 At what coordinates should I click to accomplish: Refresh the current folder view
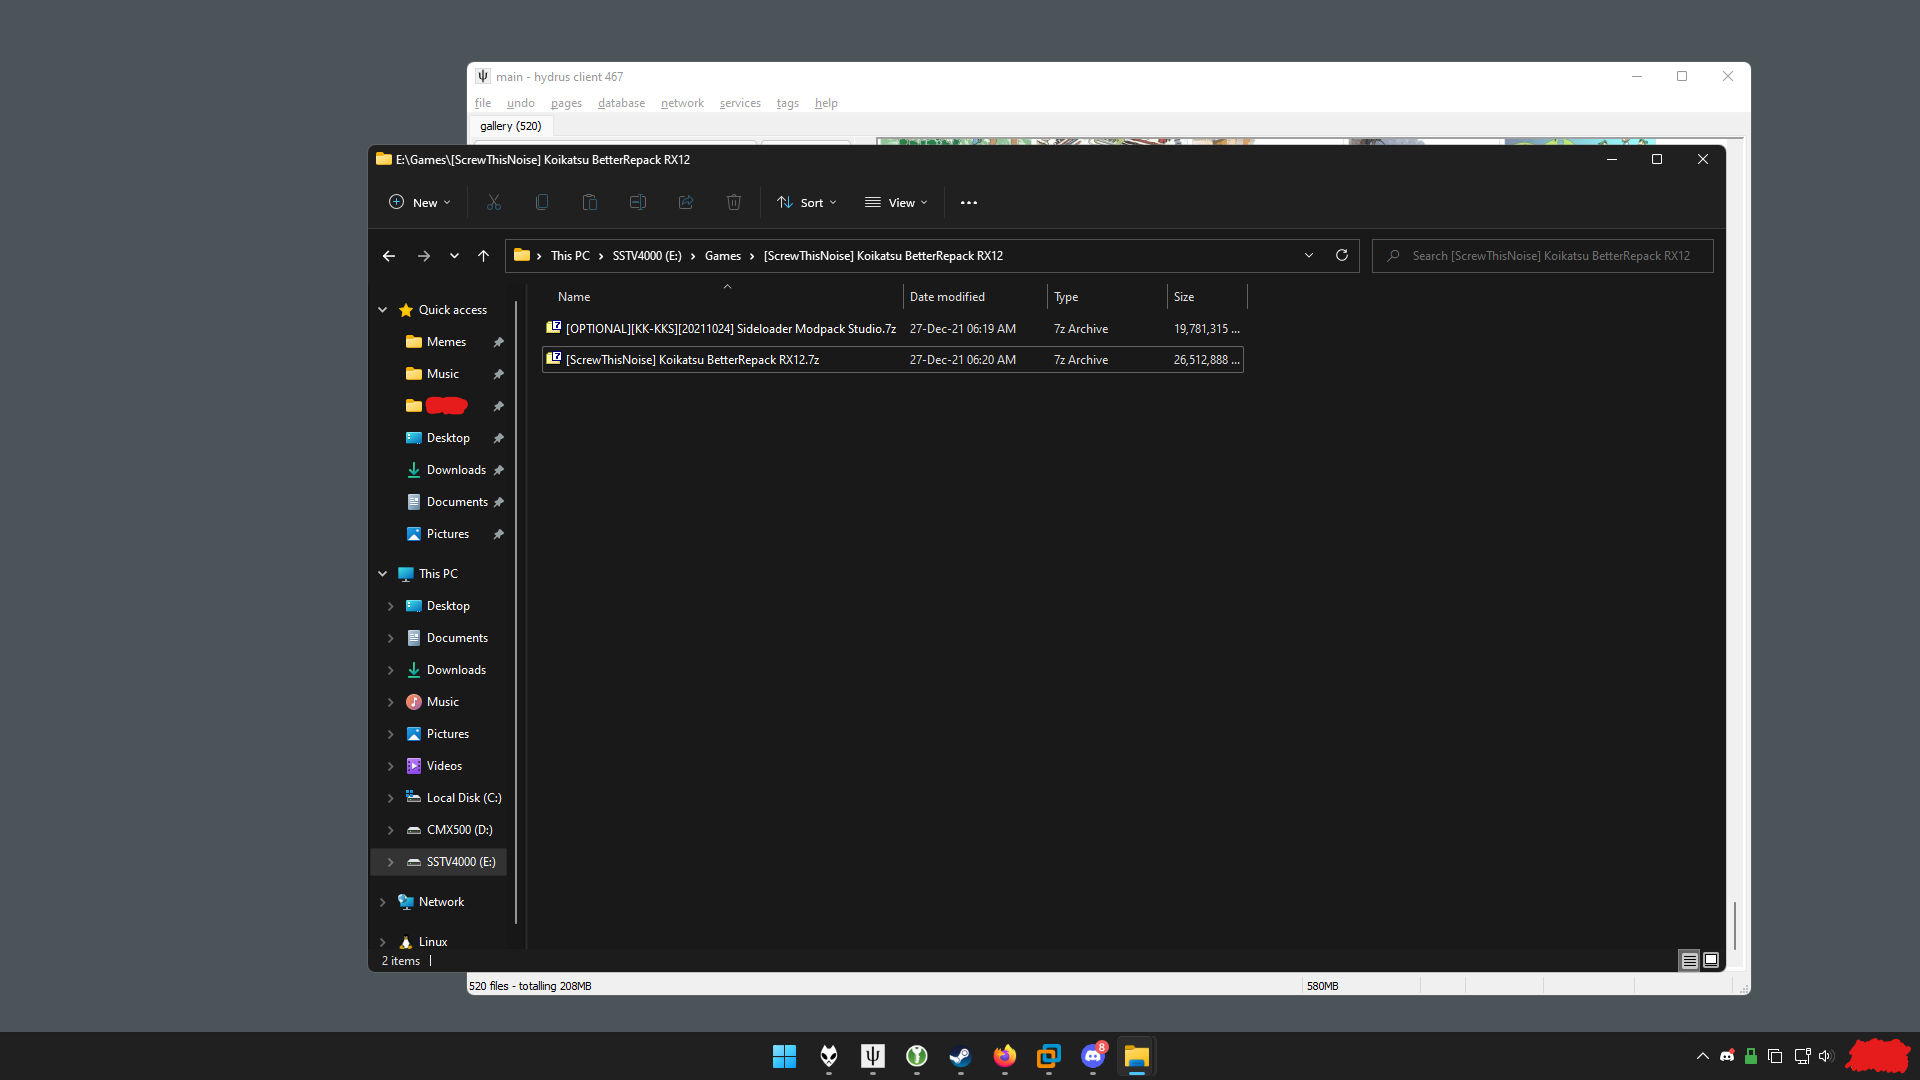[x=1342, y=256]
